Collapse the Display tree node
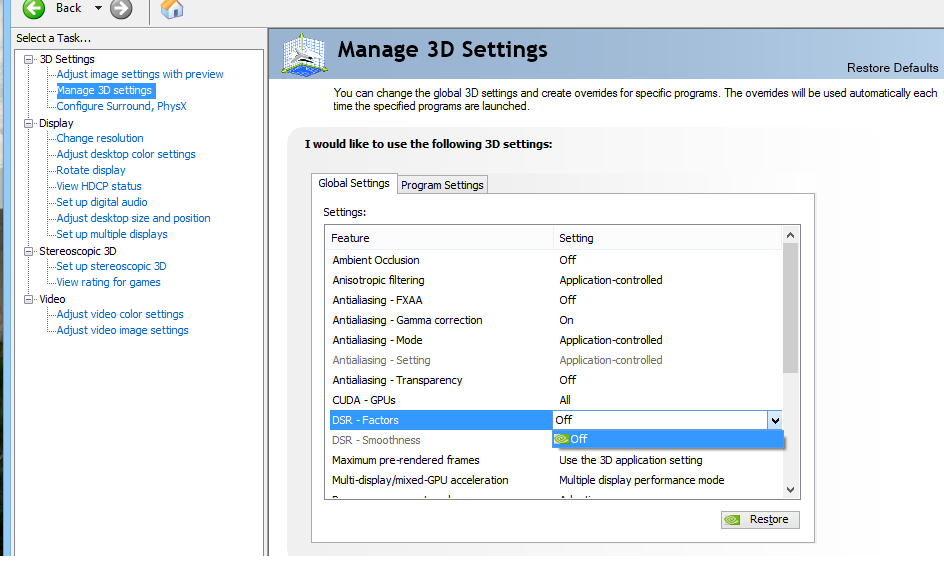Screen dimensions: 944x576 point(28,123)
